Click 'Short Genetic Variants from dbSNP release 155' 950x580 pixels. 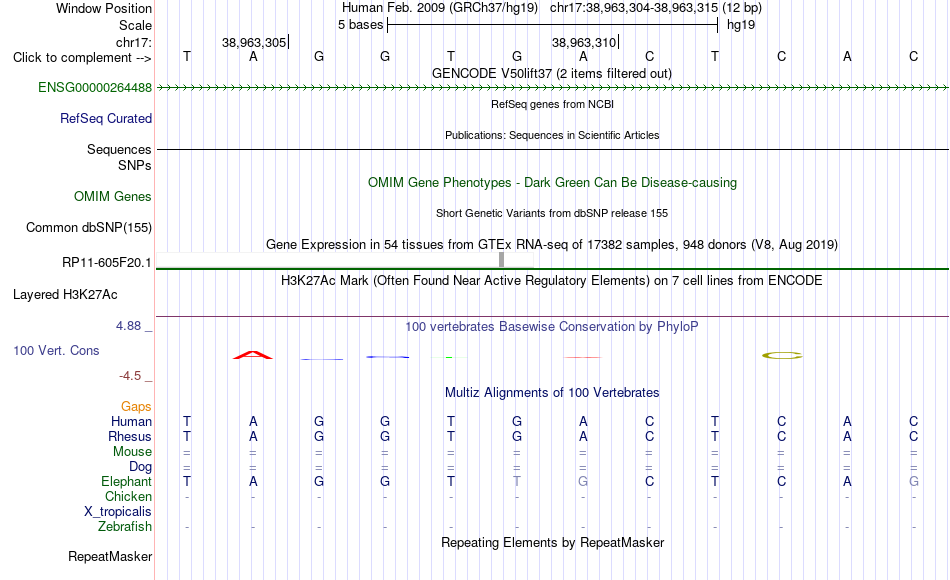552,213
